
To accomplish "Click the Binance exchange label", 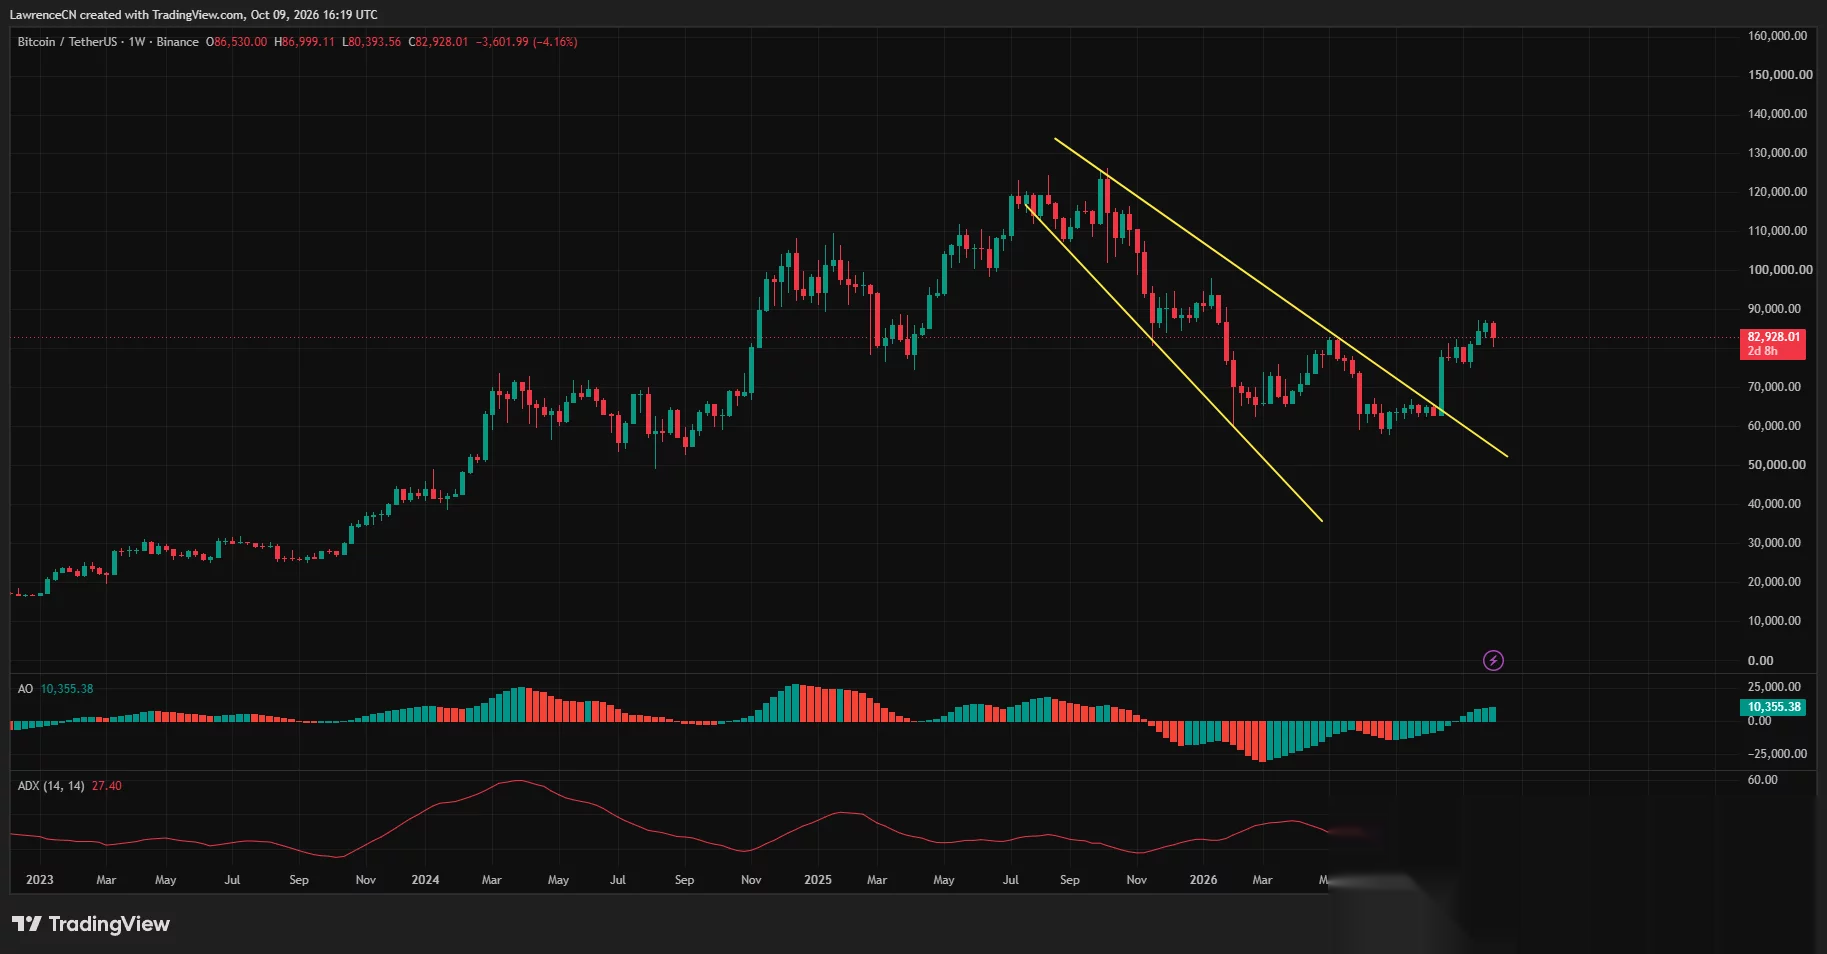I will click(177, 42).
